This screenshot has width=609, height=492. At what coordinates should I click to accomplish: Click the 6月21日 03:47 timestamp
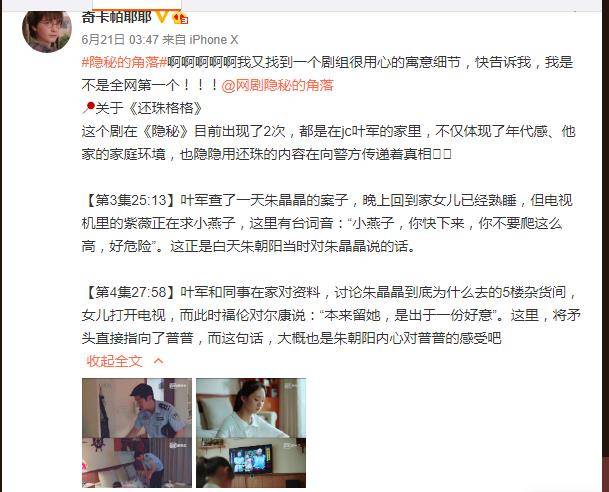tap(120, 40)
